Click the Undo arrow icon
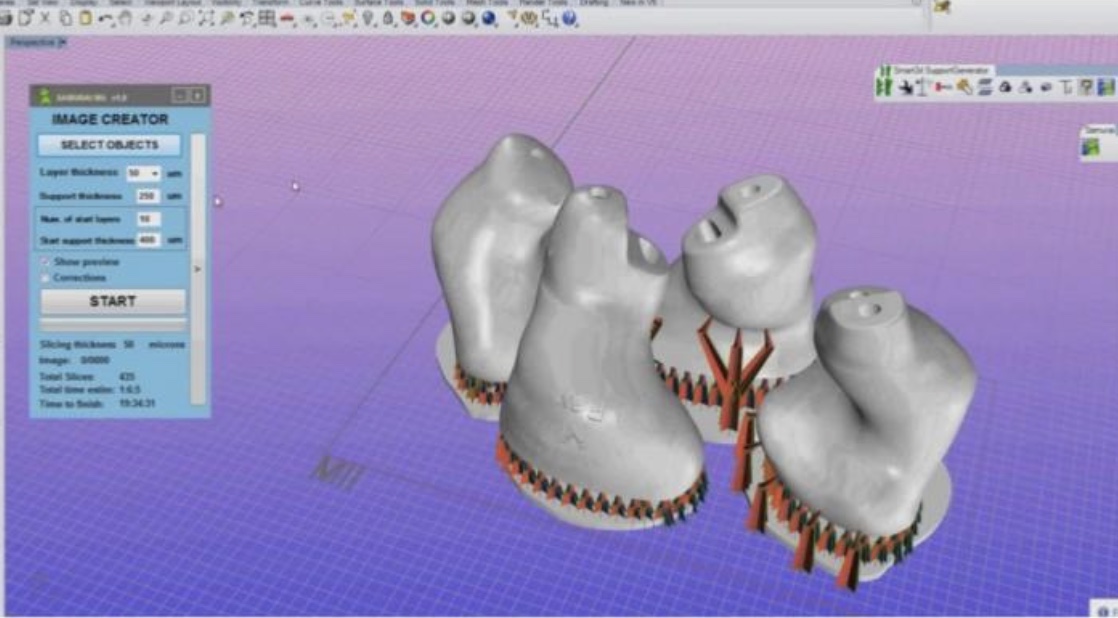This screenshot has height=618, width=1118. tap(107, 20)
